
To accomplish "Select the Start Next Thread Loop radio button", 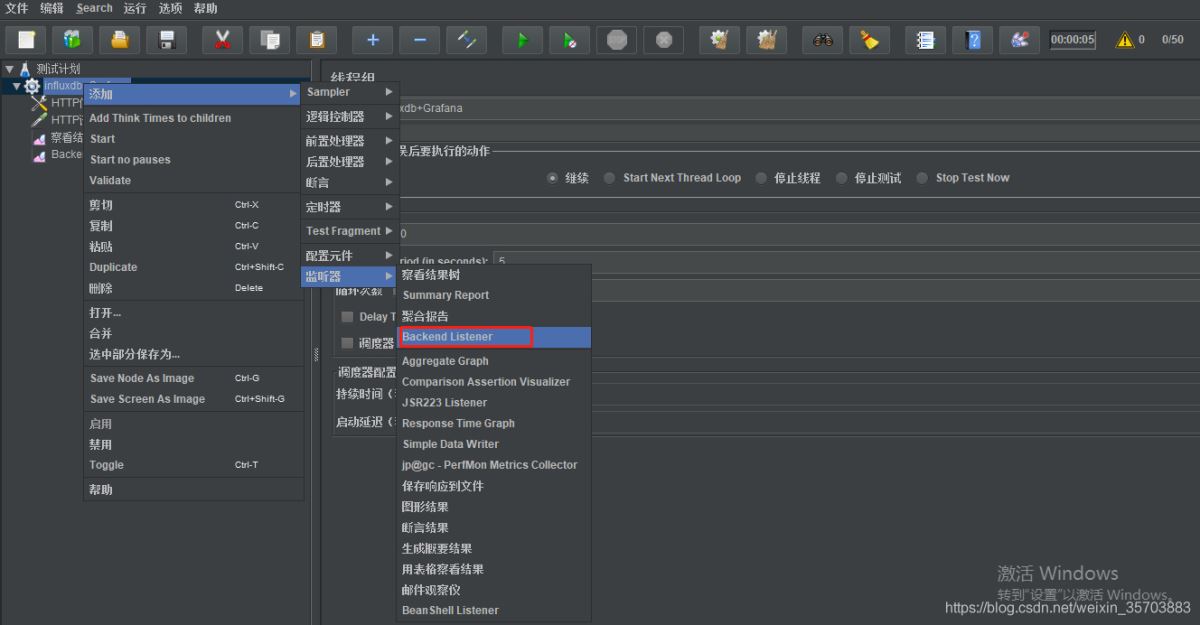I will [x=610, y=178].
